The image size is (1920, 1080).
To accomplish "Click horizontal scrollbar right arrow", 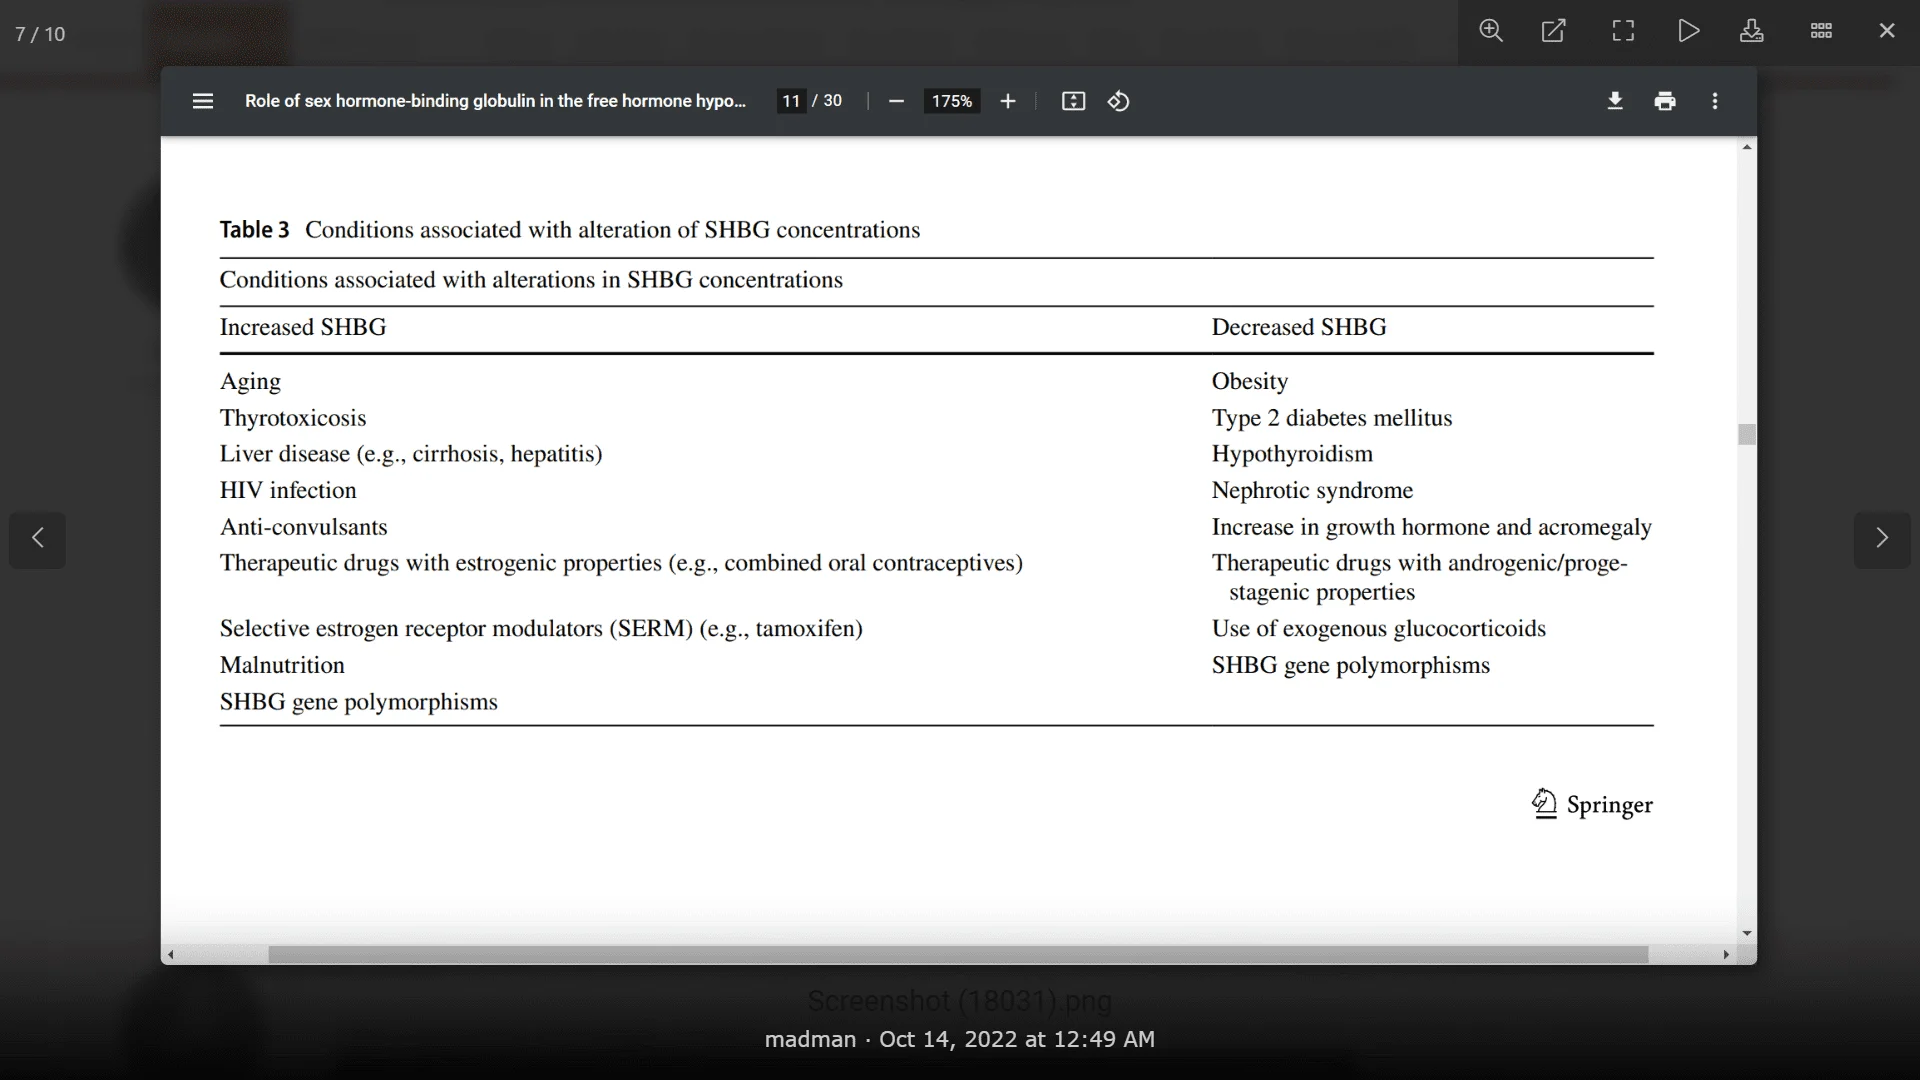I will 1726,955.
